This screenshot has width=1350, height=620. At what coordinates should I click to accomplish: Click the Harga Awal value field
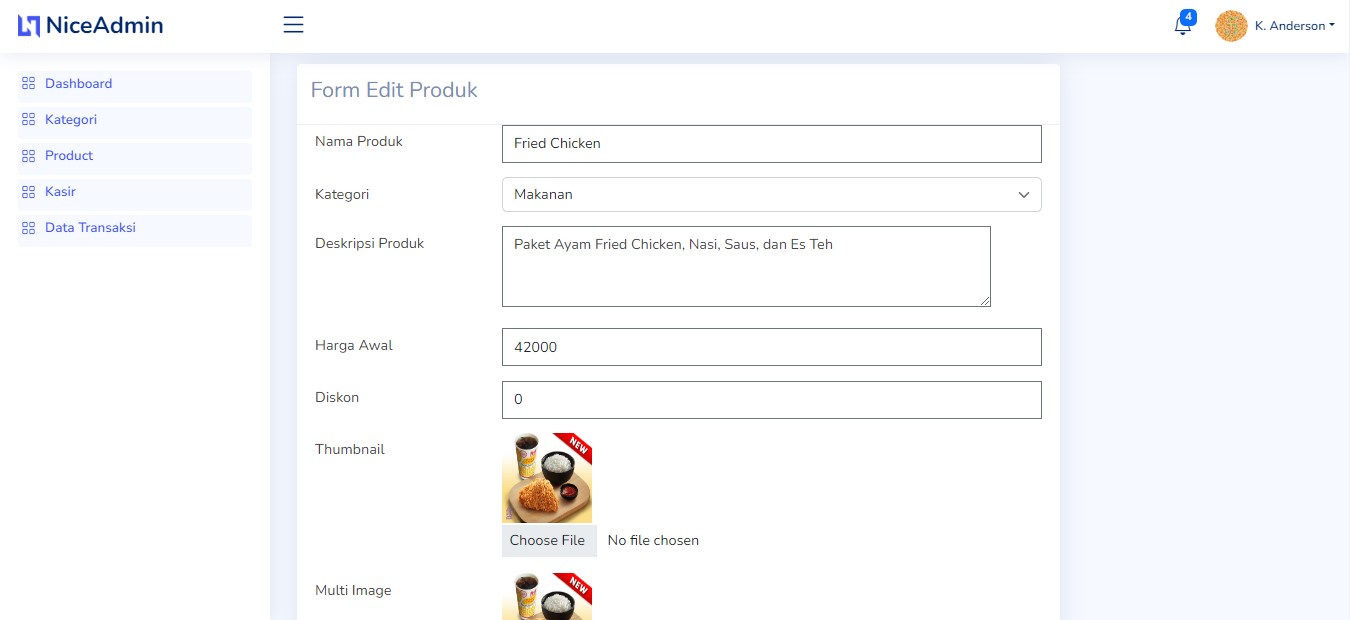(x=770, y=347)
